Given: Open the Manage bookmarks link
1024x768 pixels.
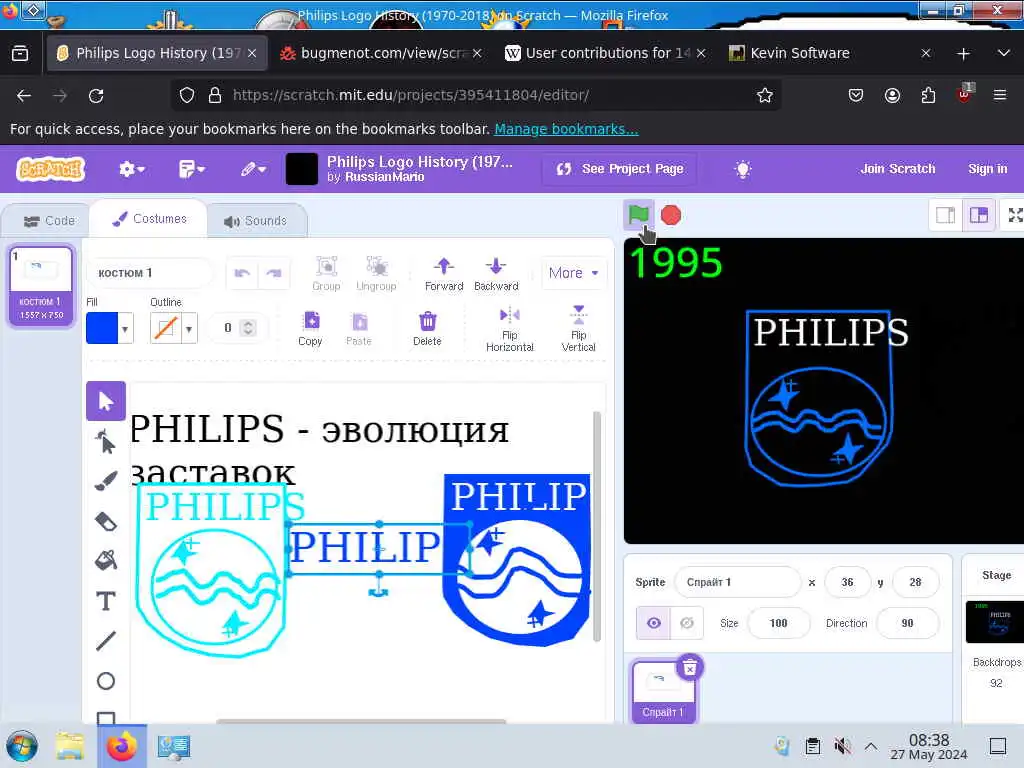Looking at the screenshot, I should (x=566, y=129).
